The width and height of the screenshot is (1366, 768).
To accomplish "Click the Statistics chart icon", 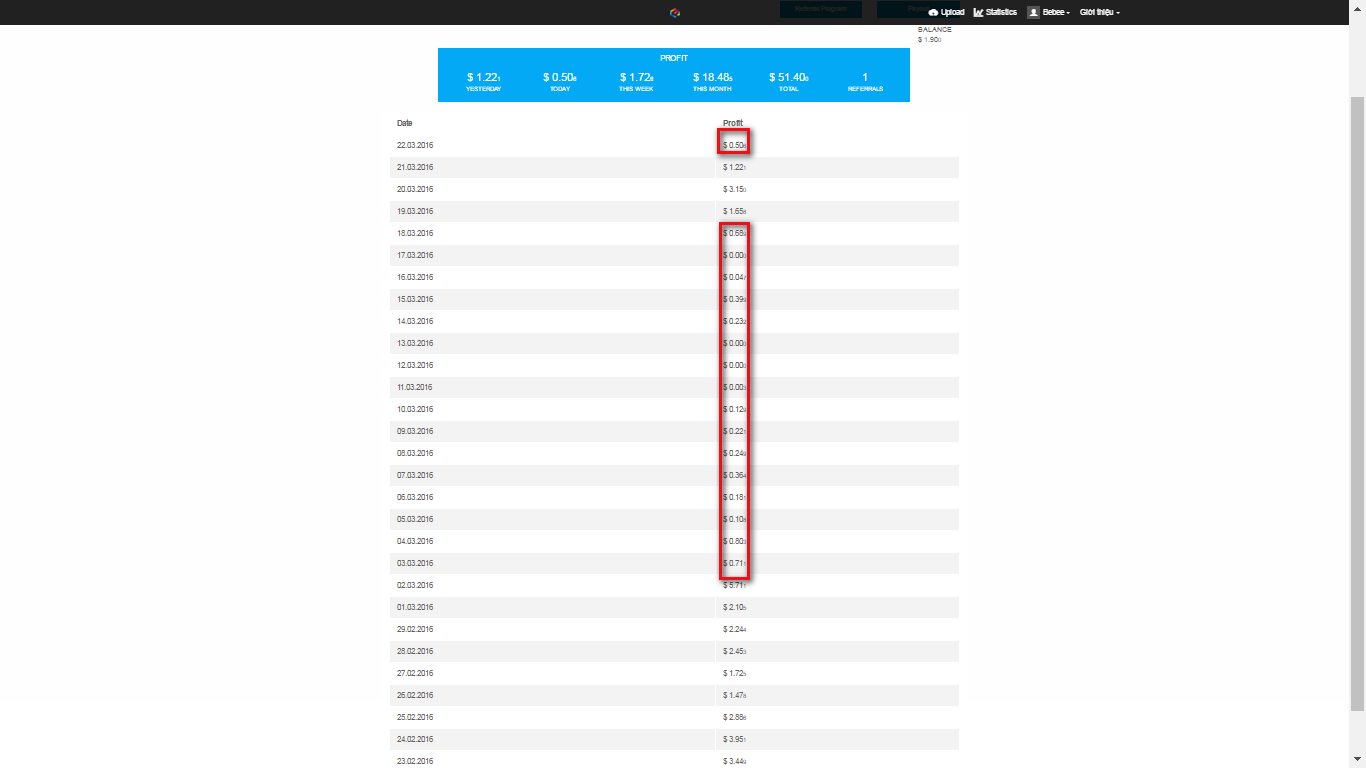I will coord(978,12).
